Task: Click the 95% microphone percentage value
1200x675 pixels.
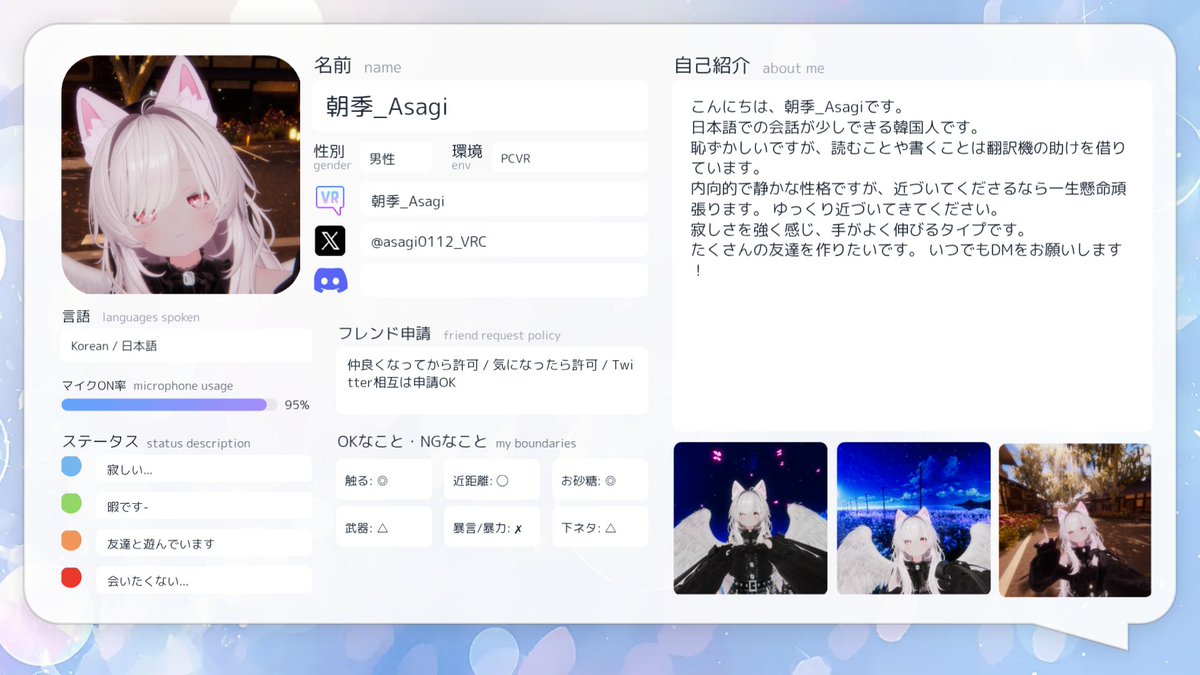Action: pos(297,405)
